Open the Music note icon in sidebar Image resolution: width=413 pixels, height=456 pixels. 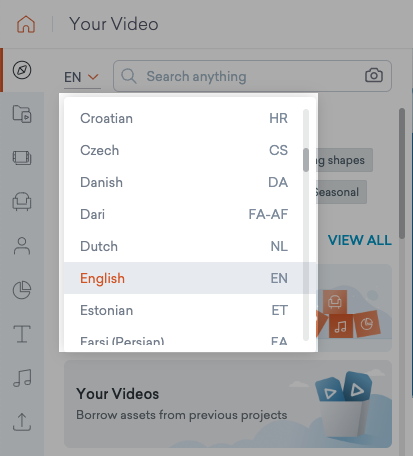pyautogui.click(x=22, y=378)
